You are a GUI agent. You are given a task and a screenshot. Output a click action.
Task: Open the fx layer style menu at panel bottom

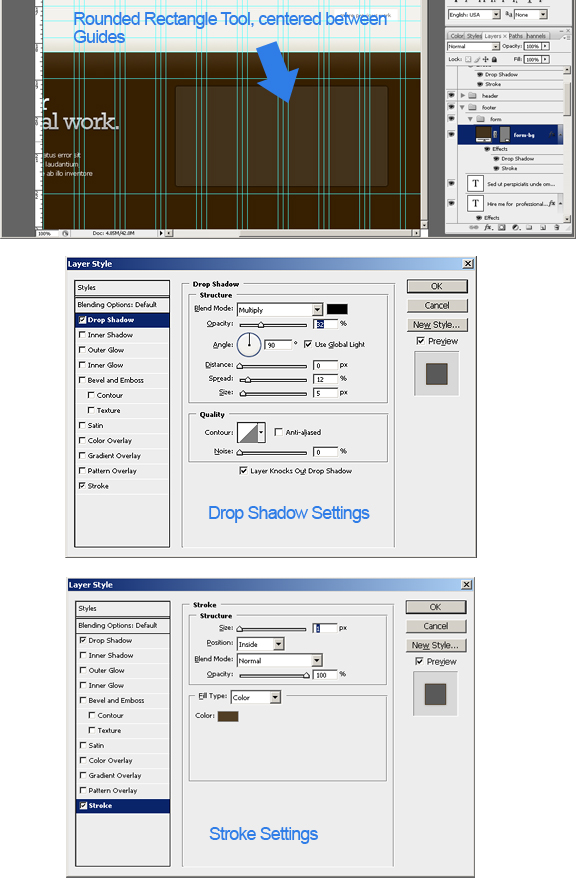click(x=488, y=227)
